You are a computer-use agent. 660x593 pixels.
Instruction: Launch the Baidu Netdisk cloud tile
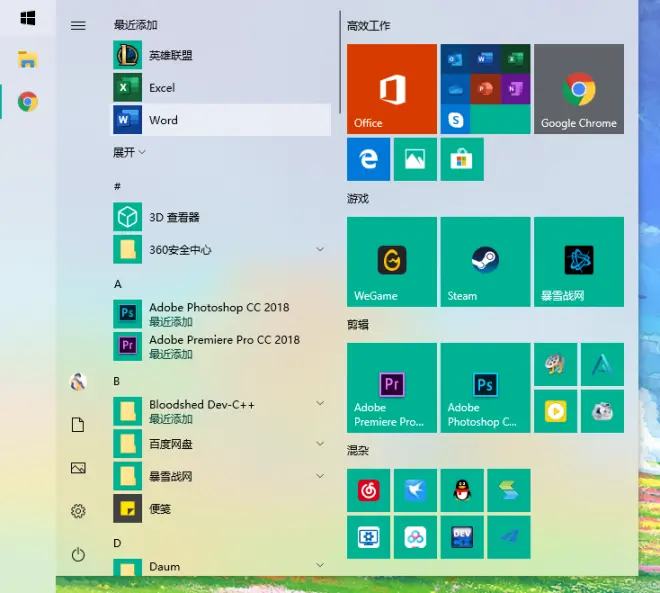415,537
